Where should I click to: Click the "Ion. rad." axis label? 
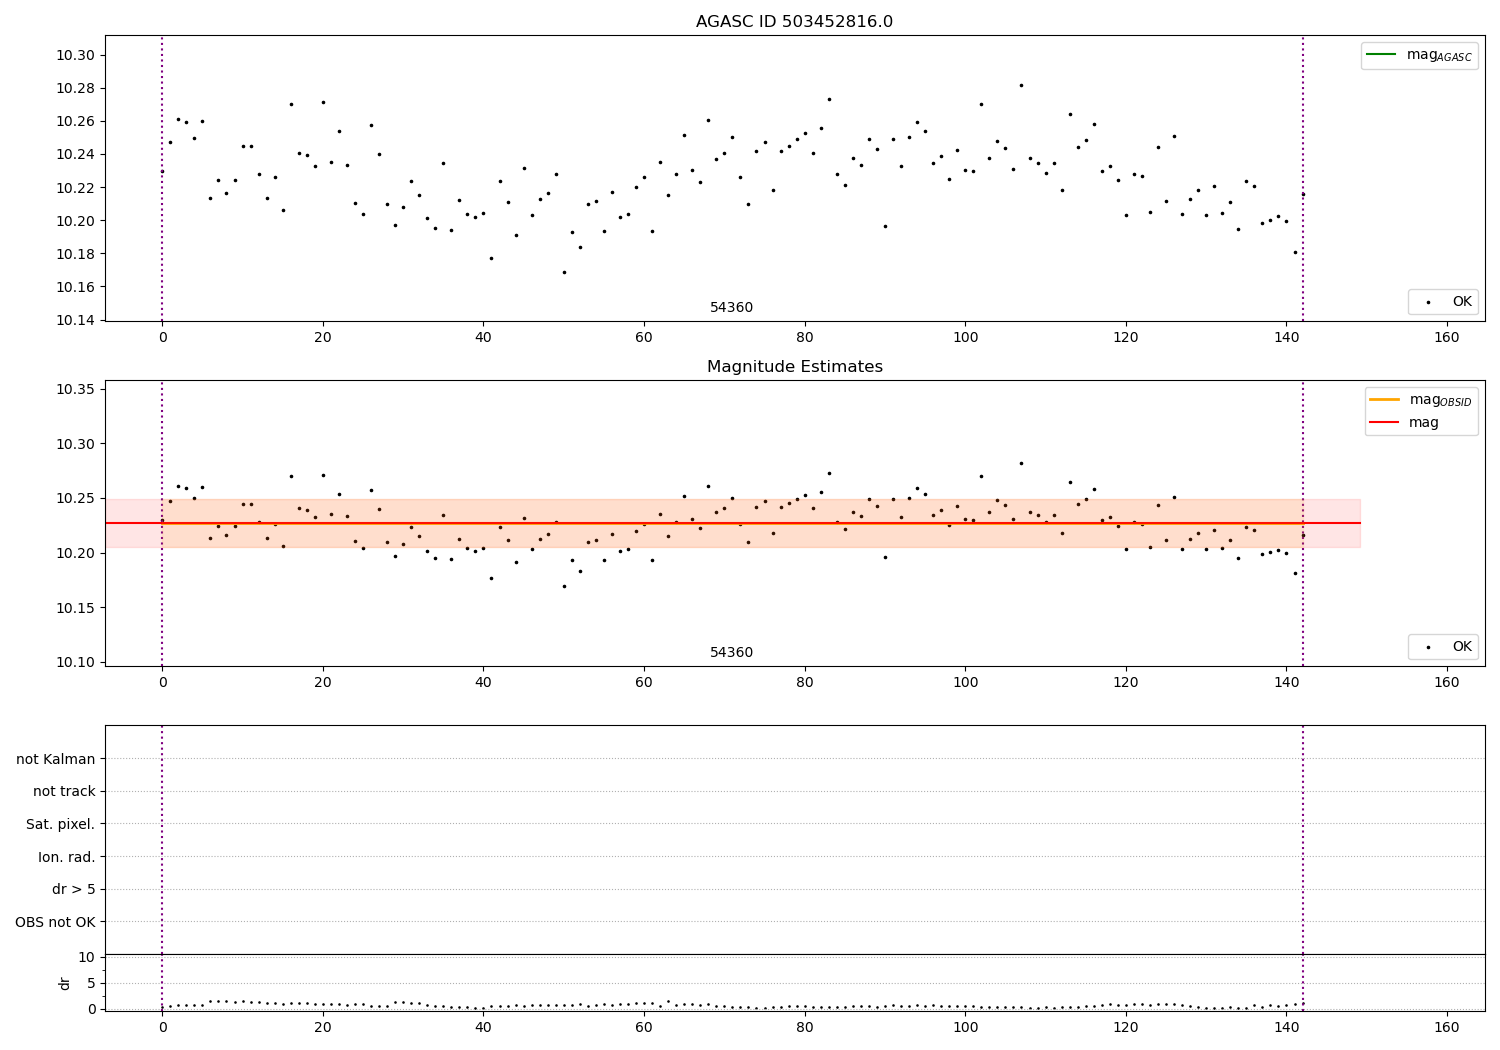click(67, 857)
